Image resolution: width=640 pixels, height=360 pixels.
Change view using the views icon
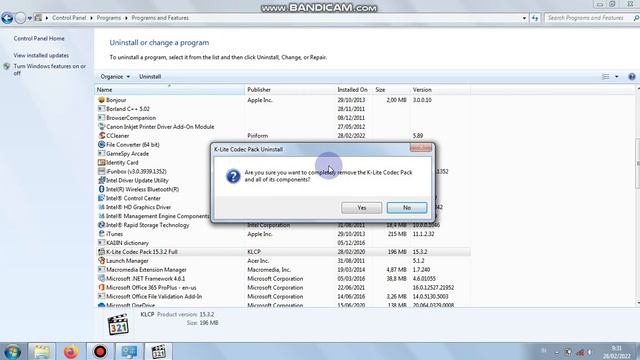pos(606,76)
